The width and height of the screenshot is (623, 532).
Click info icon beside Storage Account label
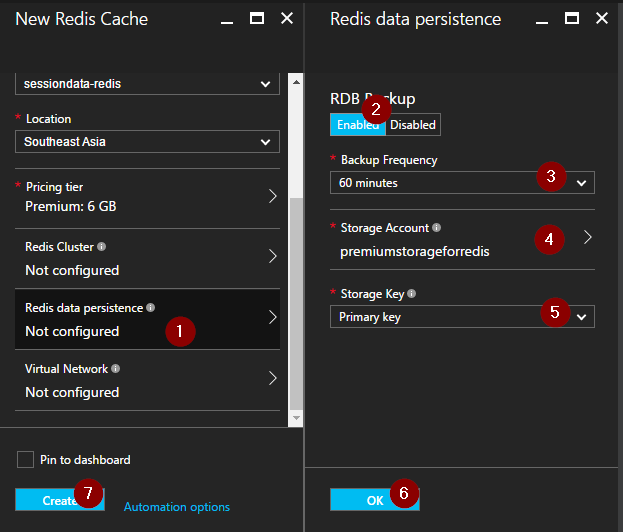click(x=436, y=227)
